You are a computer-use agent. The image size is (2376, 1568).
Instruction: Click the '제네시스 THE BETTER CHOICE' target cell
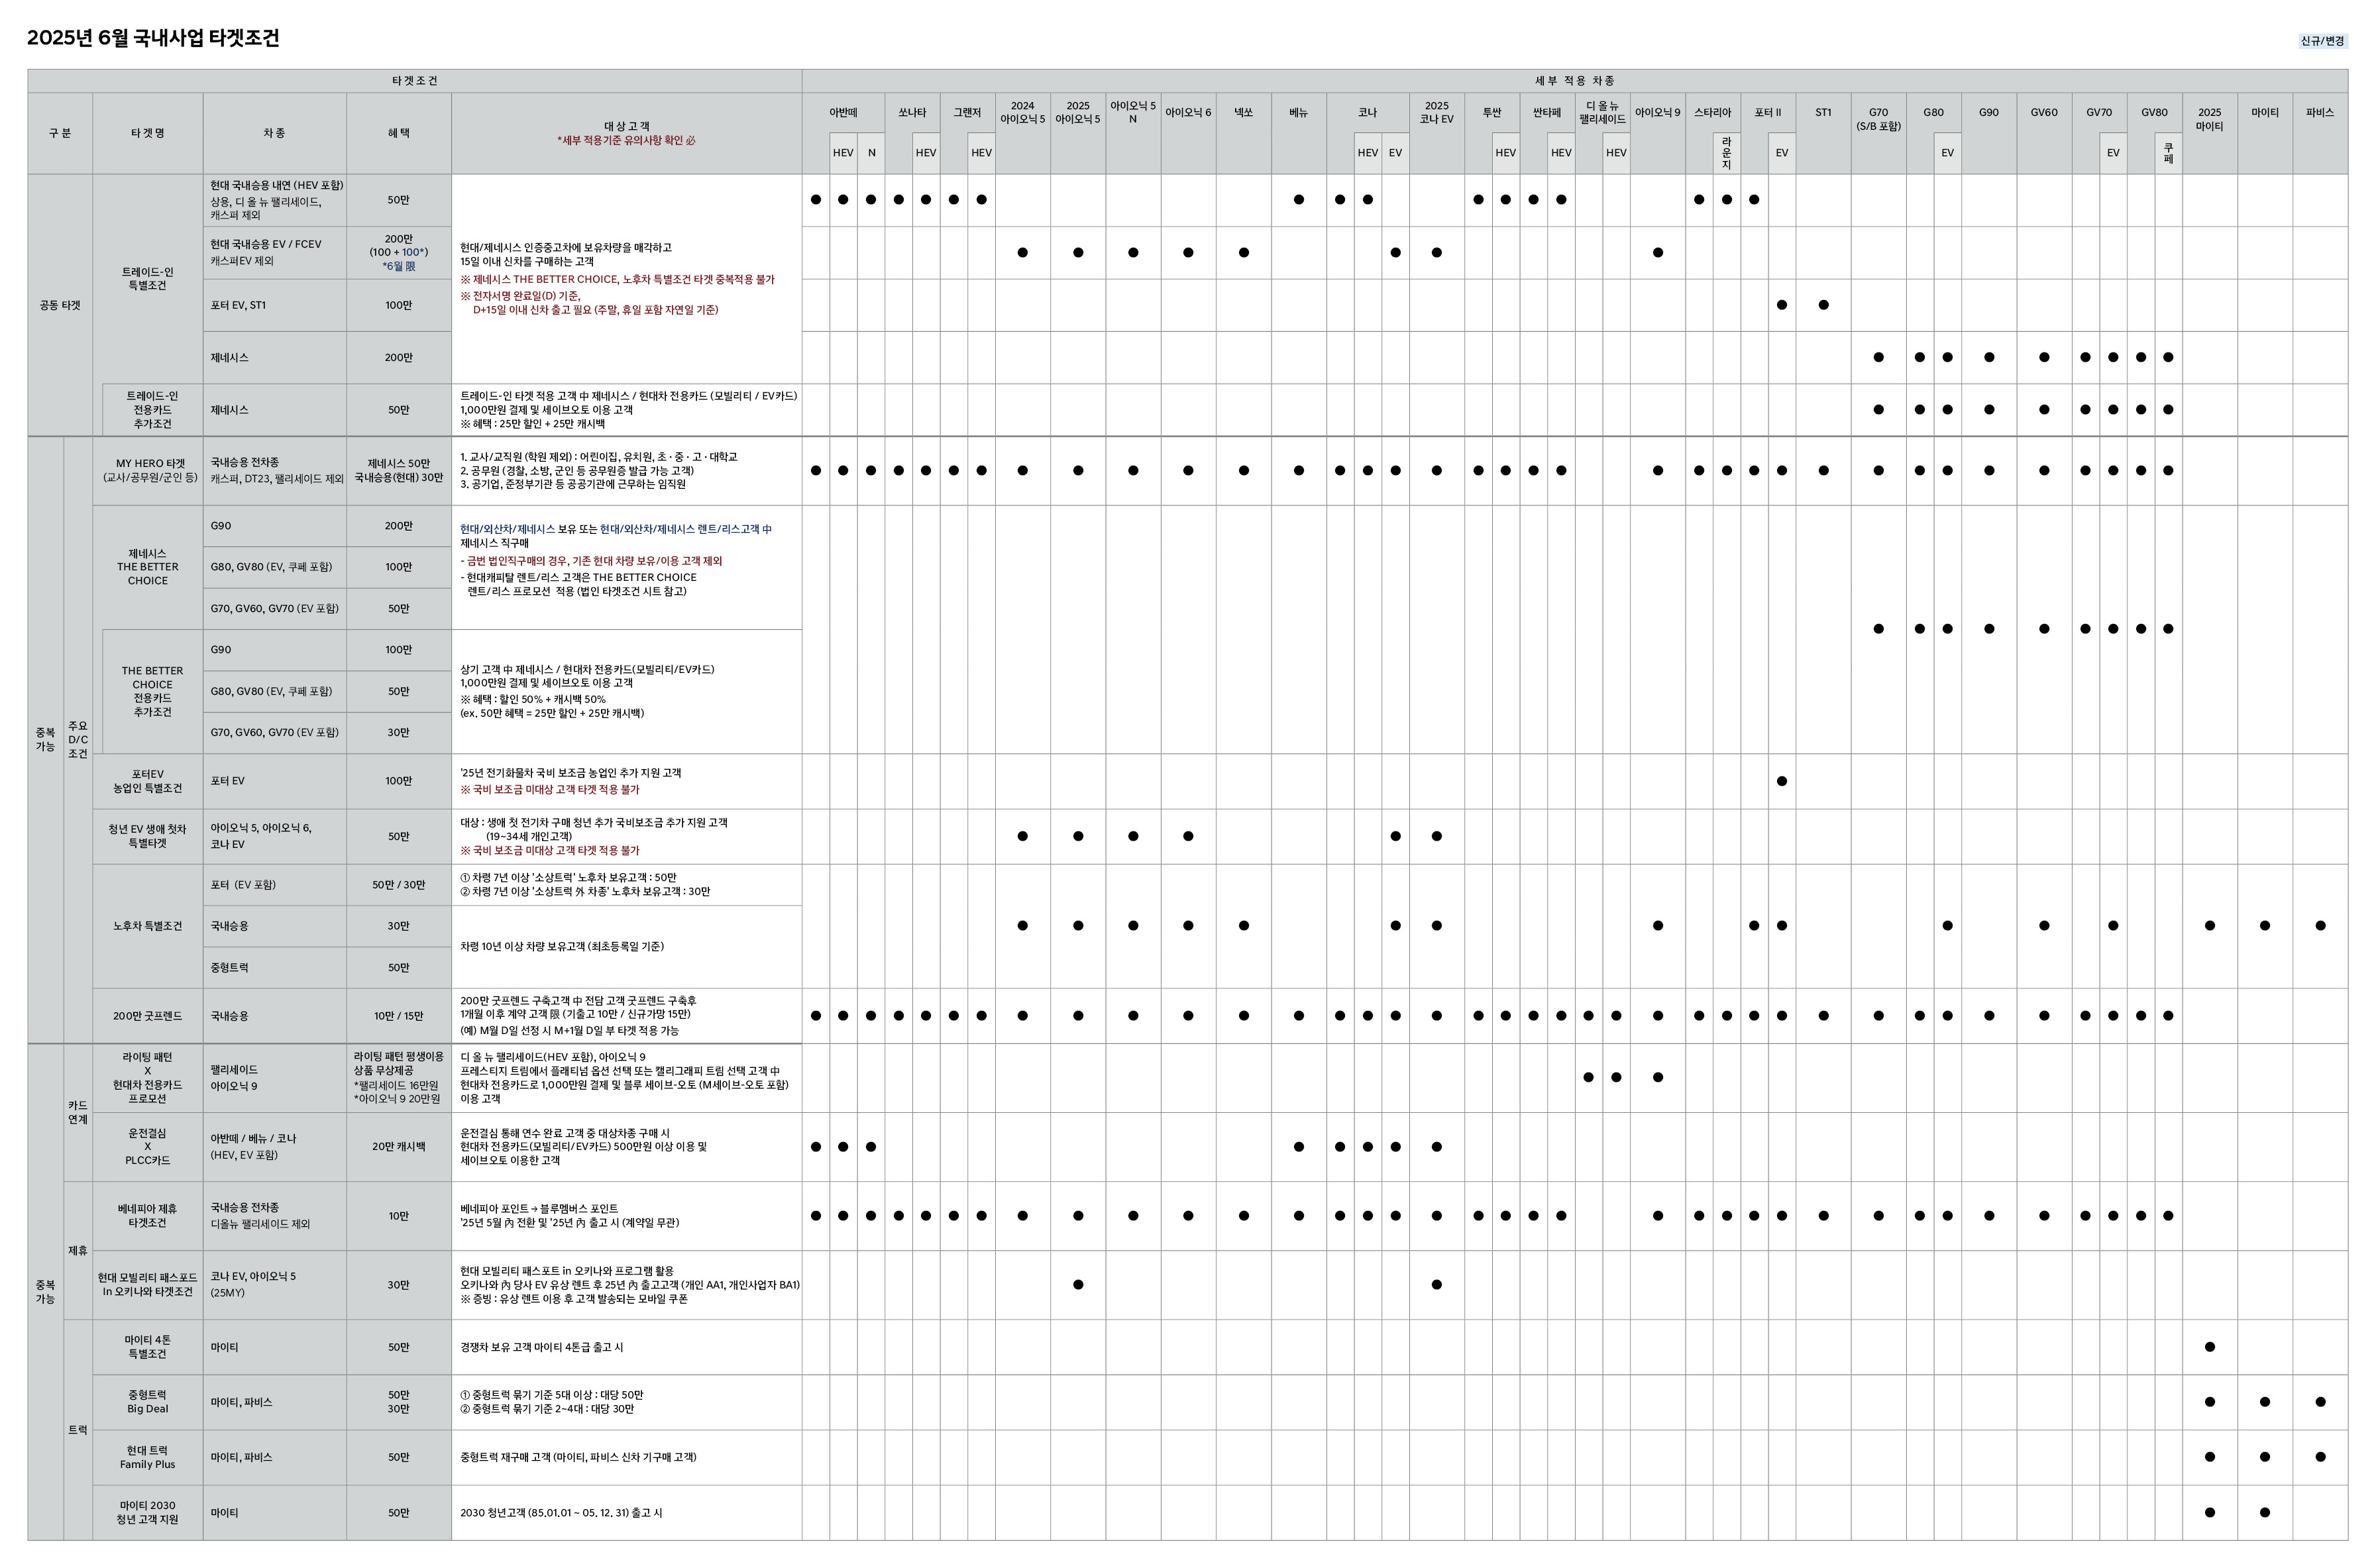(148, 567)
